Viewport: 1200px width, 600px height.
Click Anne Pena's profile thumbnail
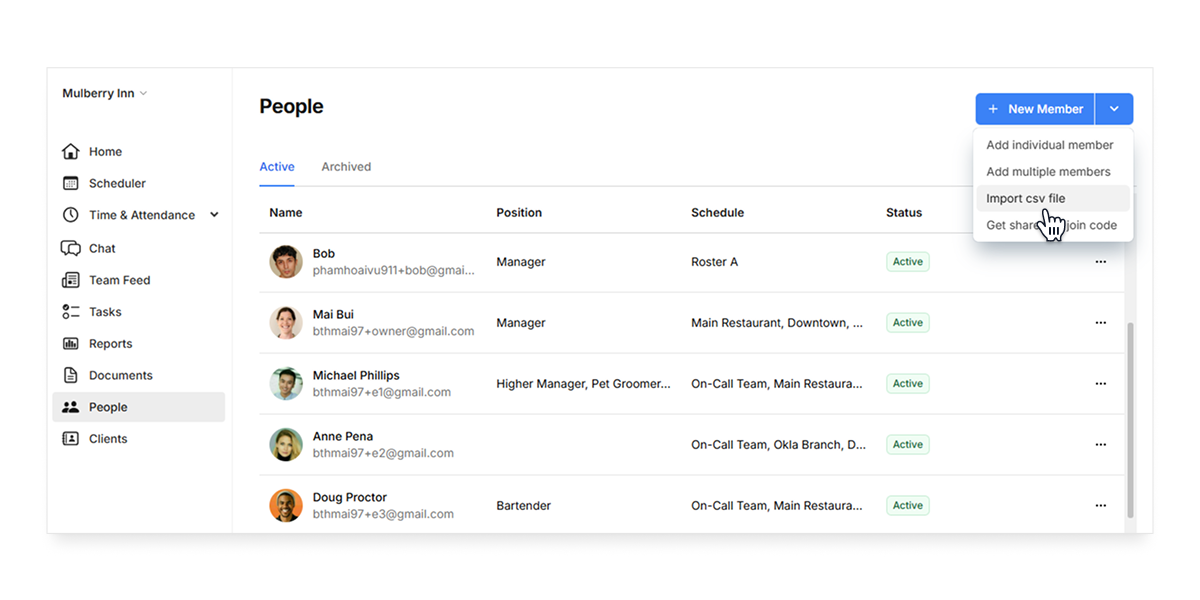click(x=286, y=444)
